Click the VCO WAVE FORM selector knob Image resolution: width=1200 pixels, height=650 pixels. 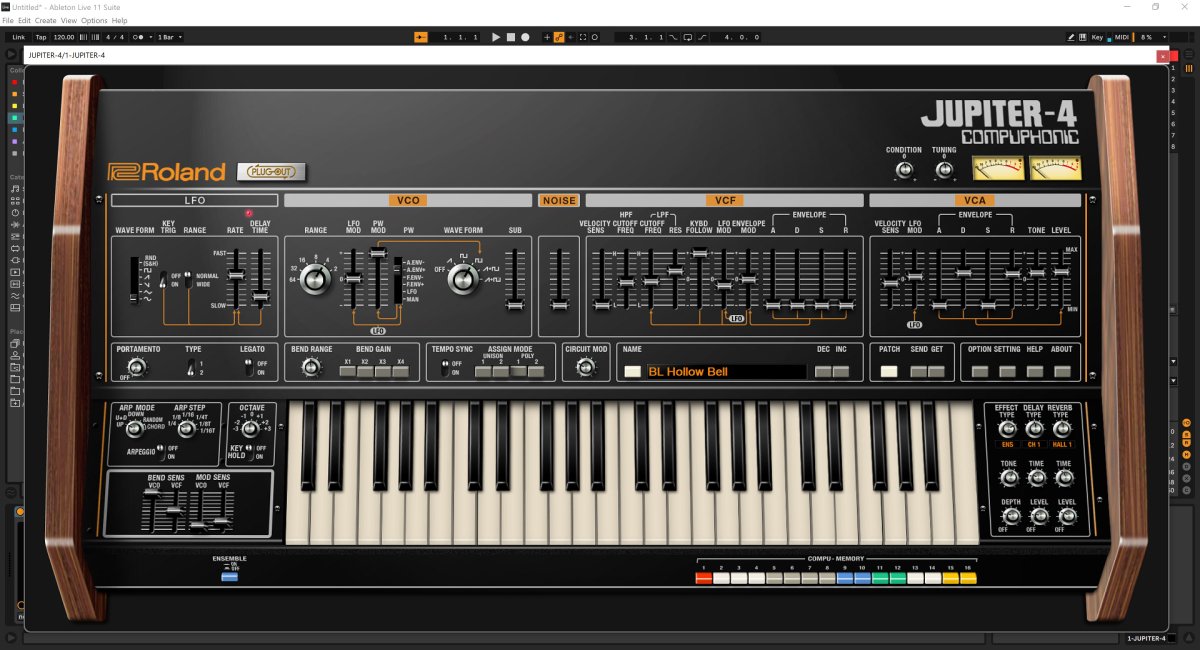(x=462, y=280)
